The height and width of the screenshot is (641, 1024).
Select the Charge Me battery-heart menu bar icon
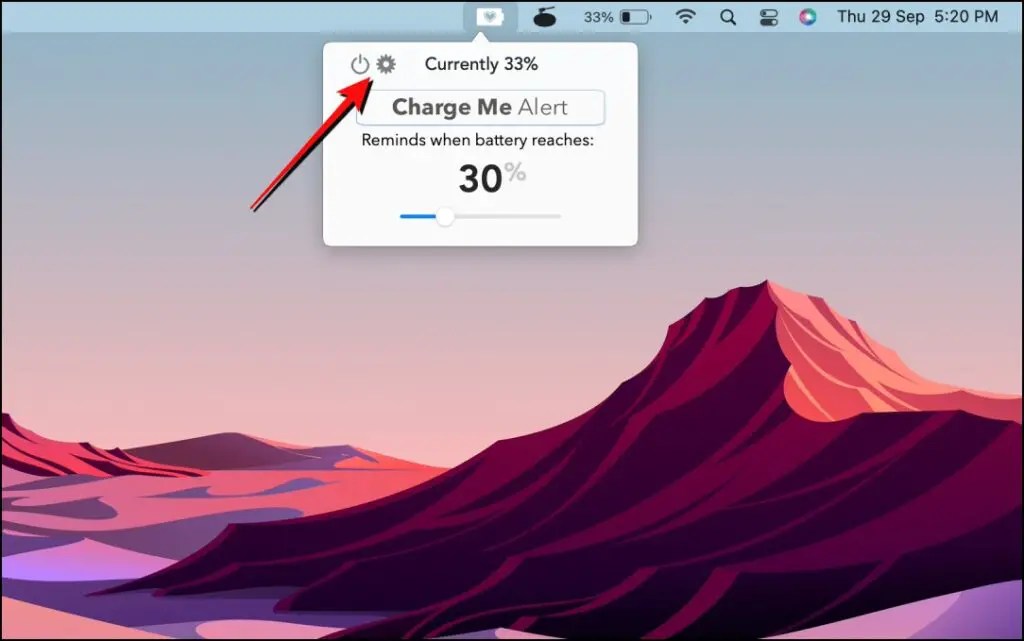tap(489, 15)
